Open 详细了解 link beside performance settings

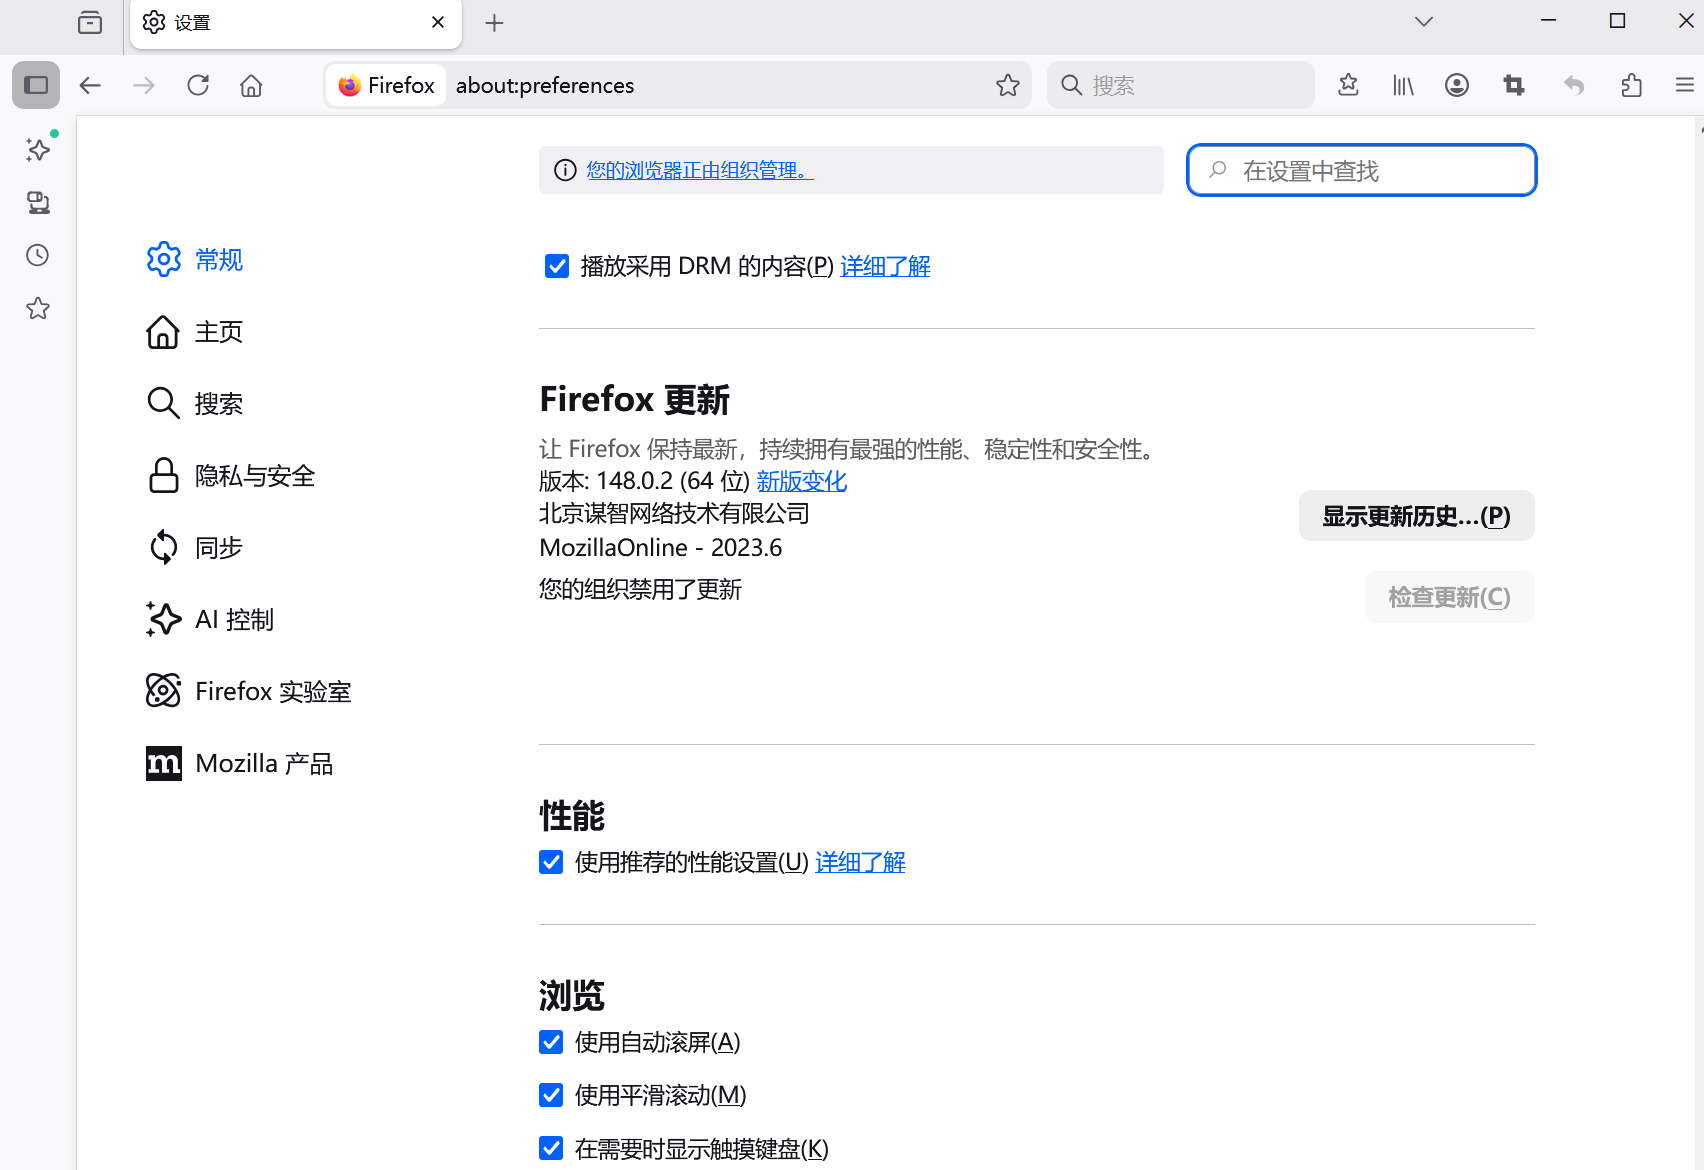click(x=860, y=862)
